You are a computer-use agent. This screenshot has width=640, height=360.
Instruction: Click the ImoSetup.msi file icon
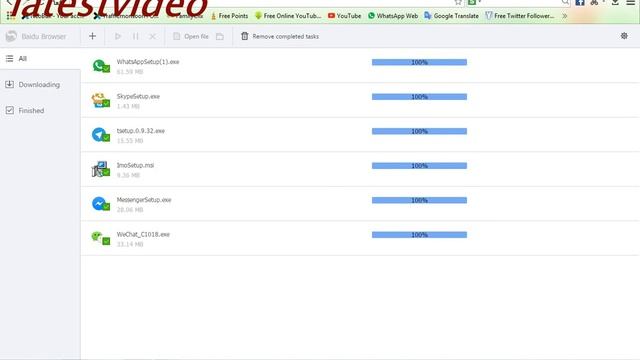coord(101,169)
